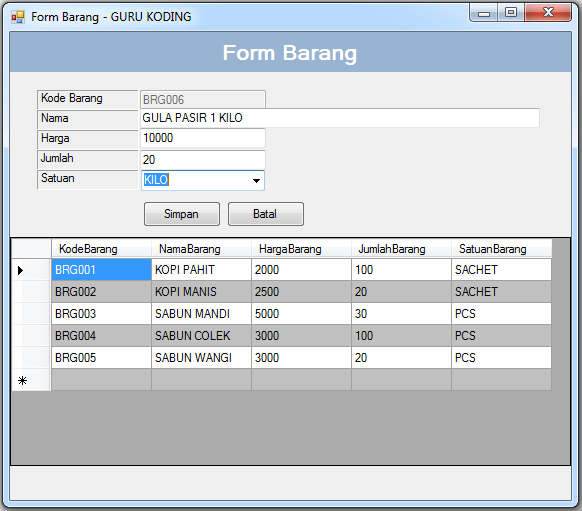Select quantity cell 30
Image resolution: width=582 pixels, height=511 pixels.
click(x=402, y=314)
